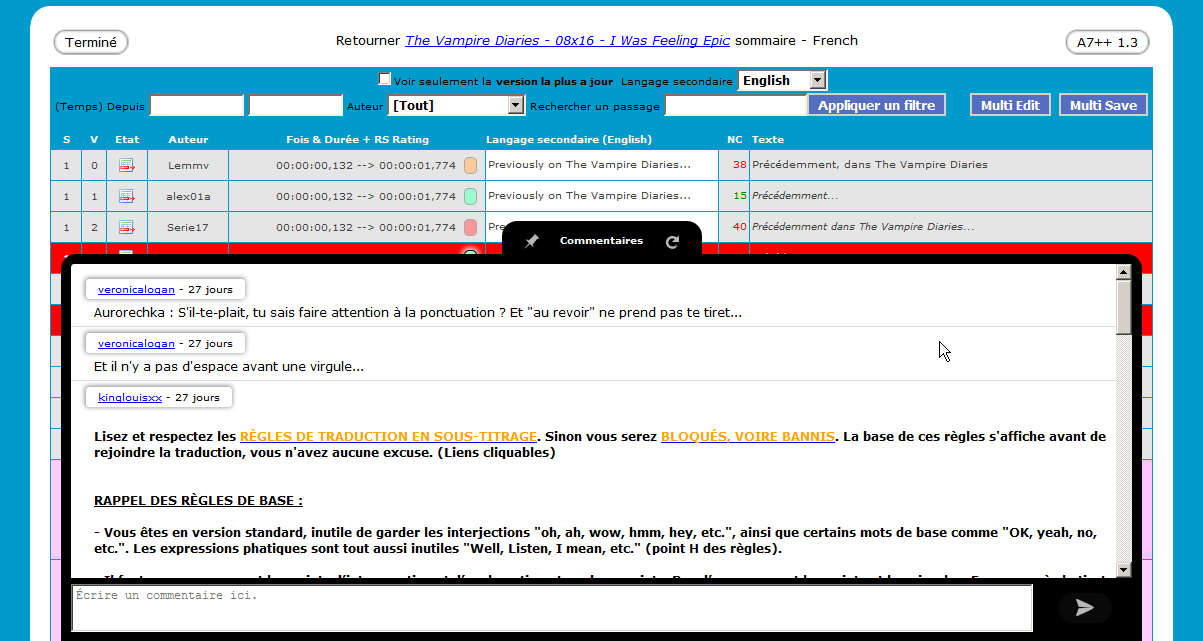Open the second veronicalogan profile link
1203x641 pixels.
137,343
